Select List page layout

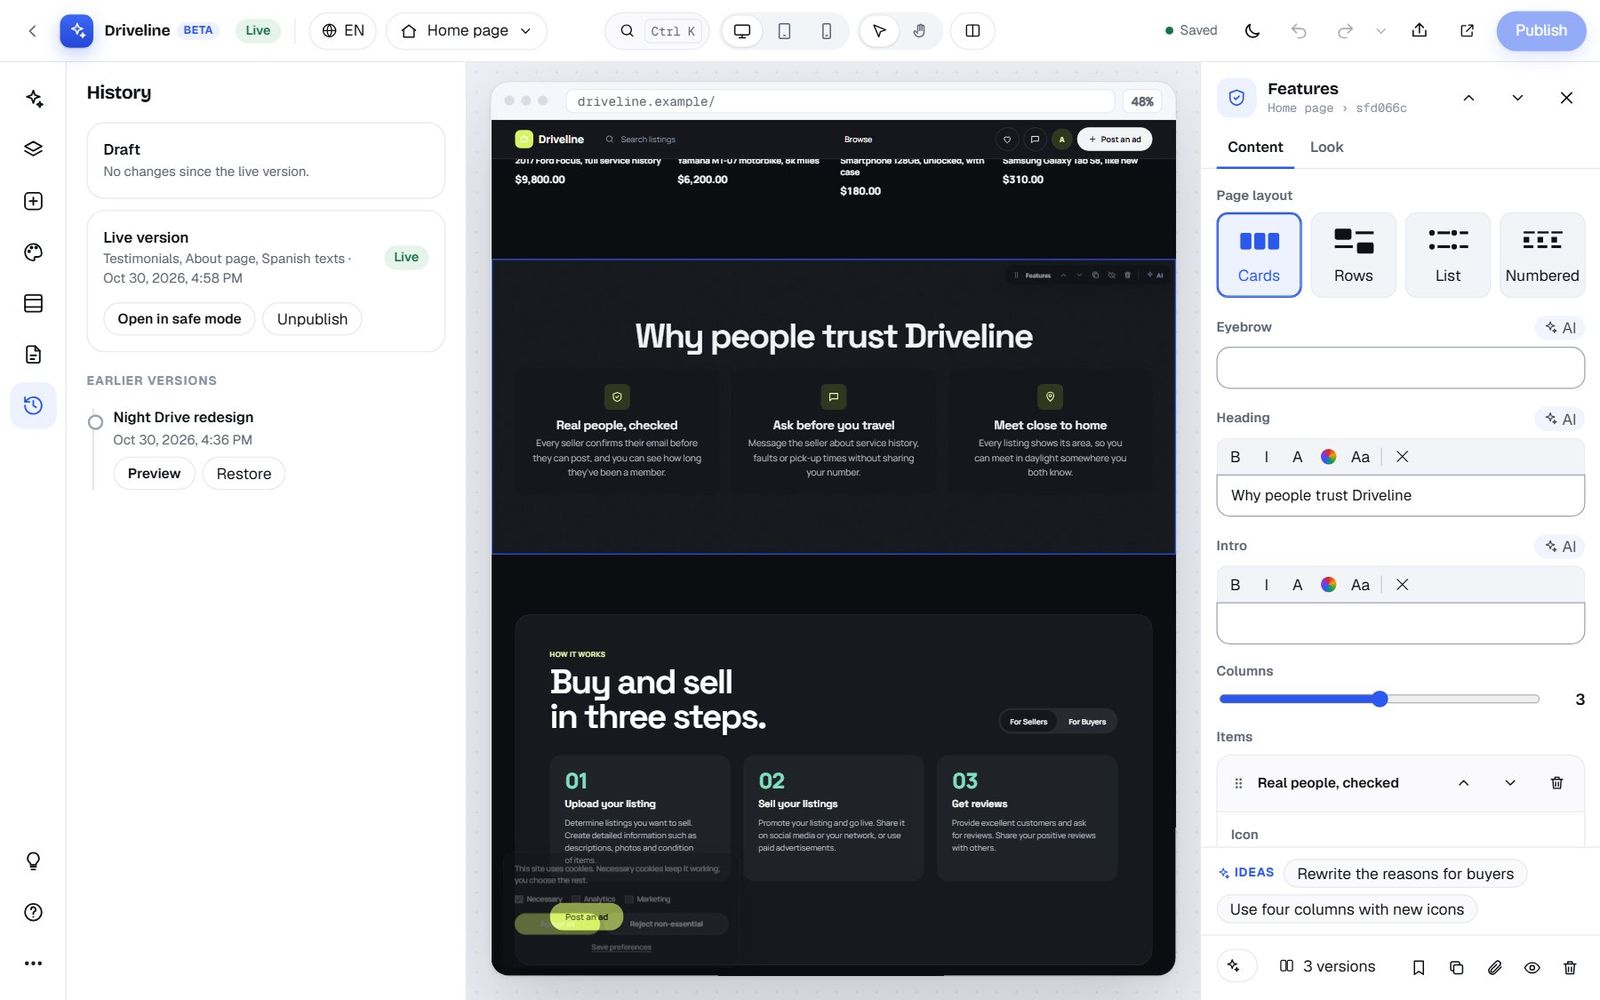click(x=1448, y=255)
